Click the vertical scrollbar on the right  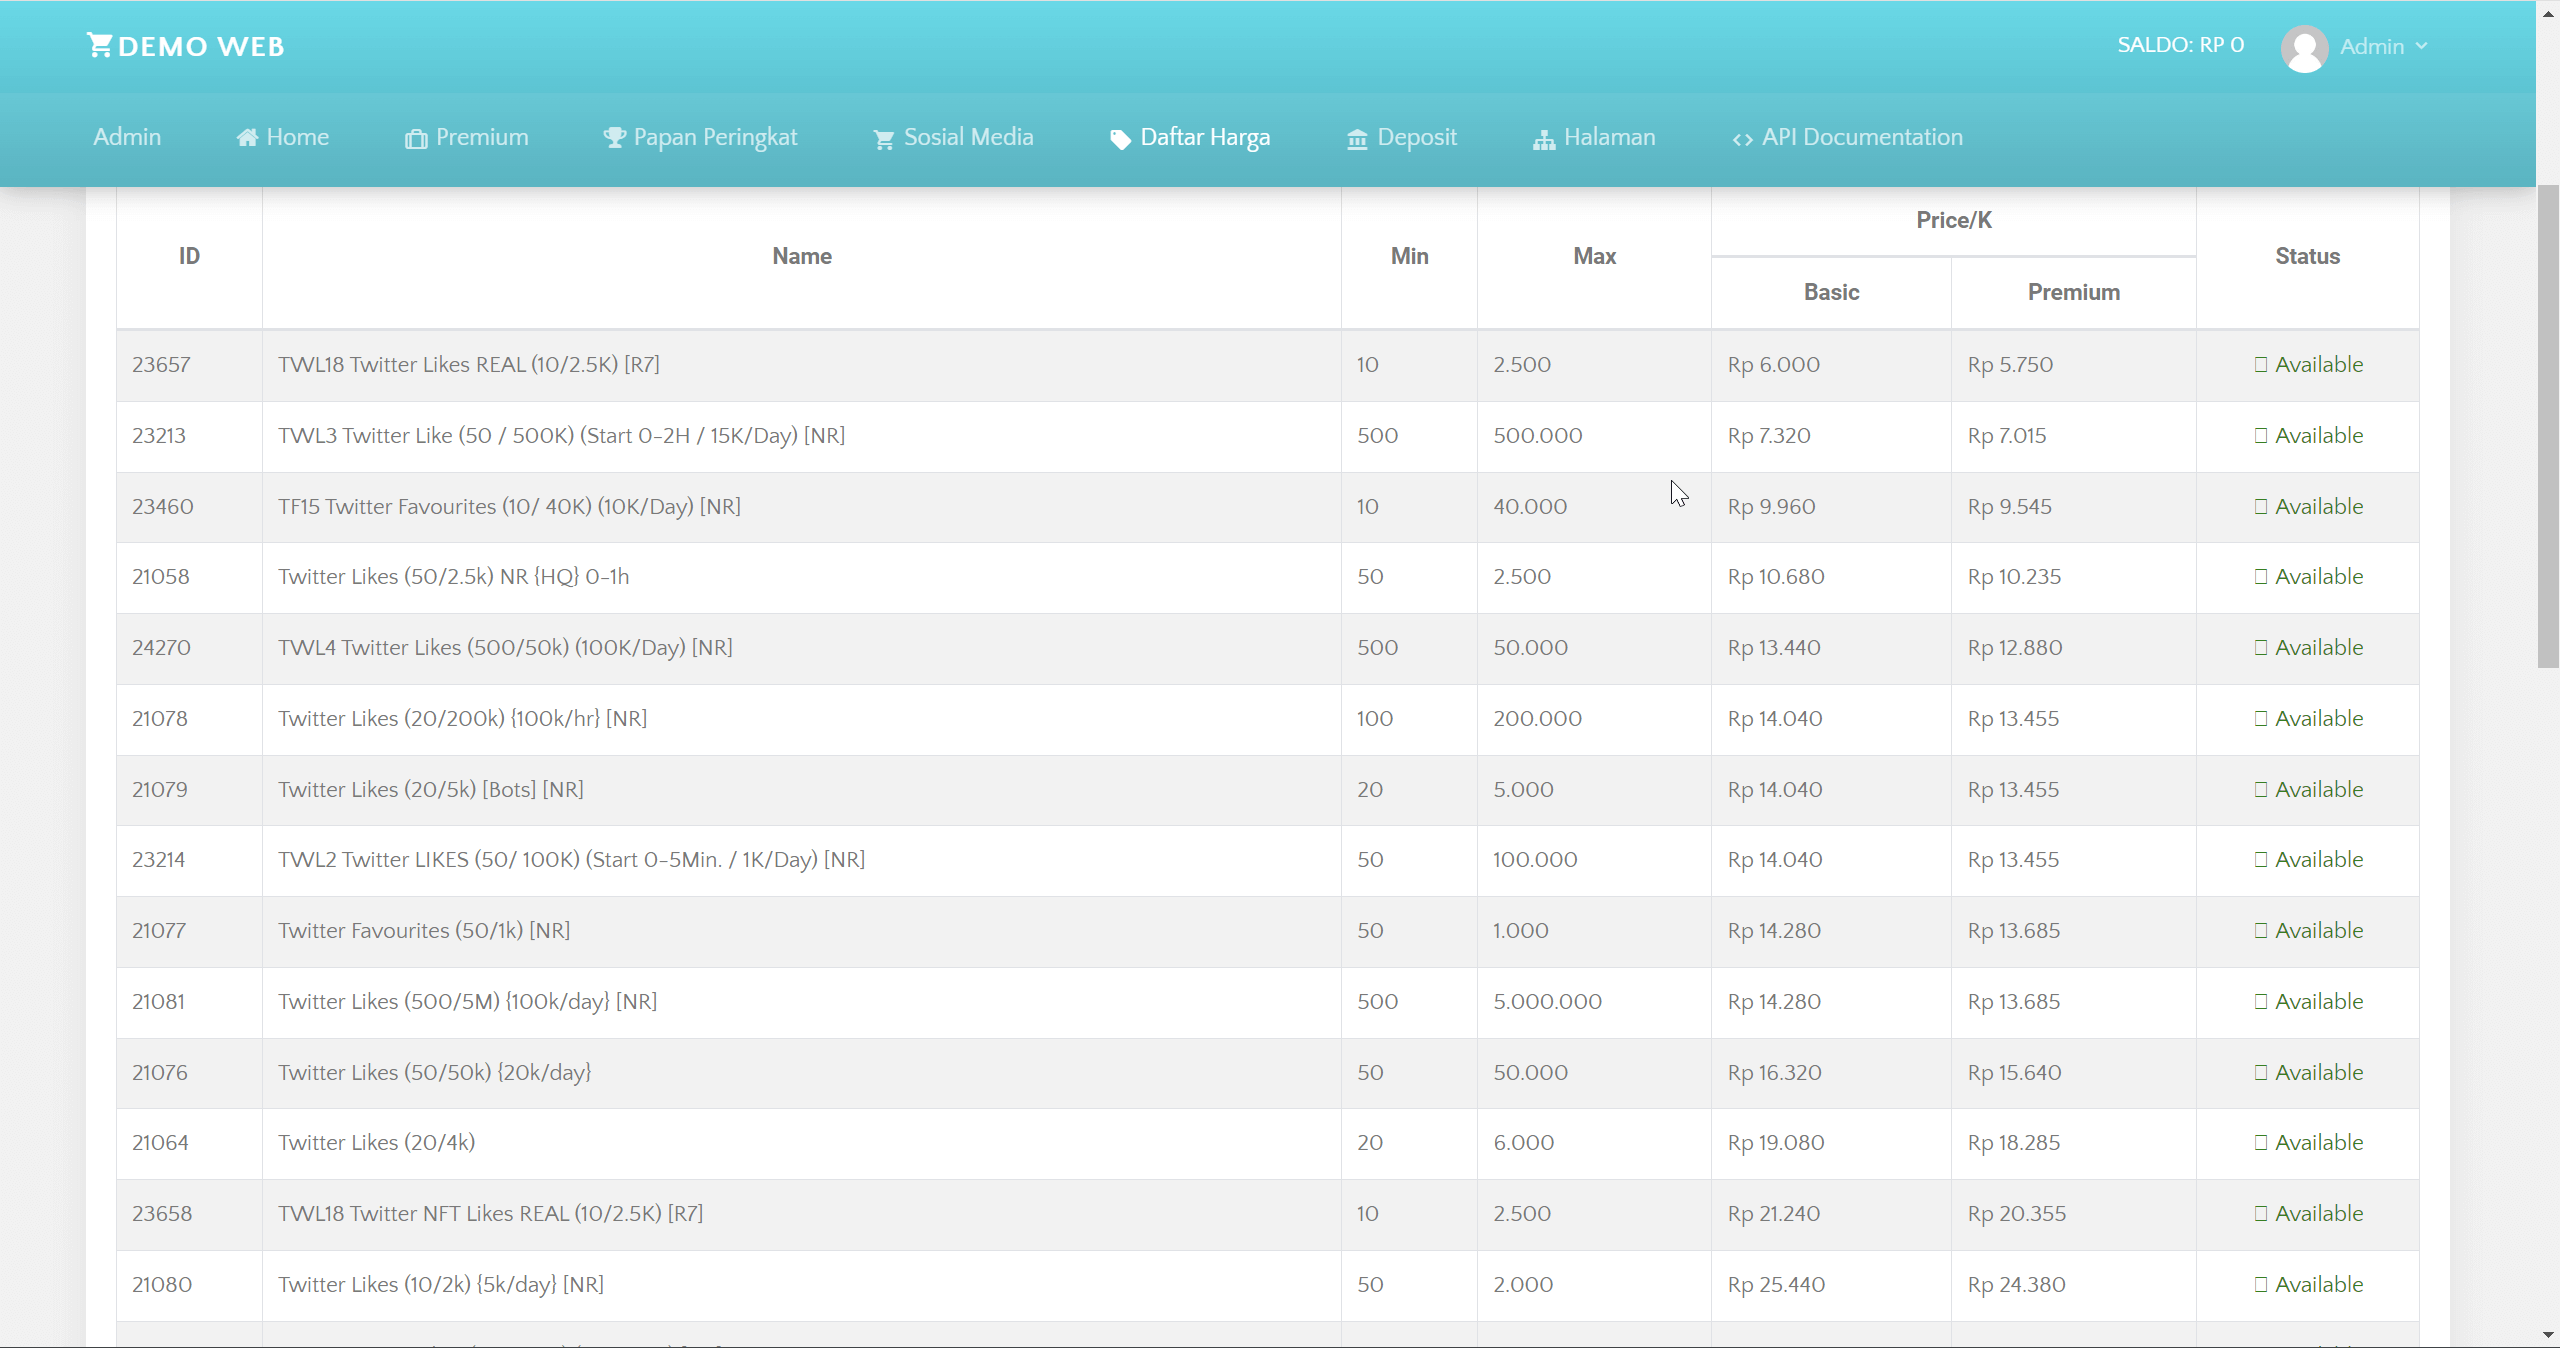click(2547, 420)
